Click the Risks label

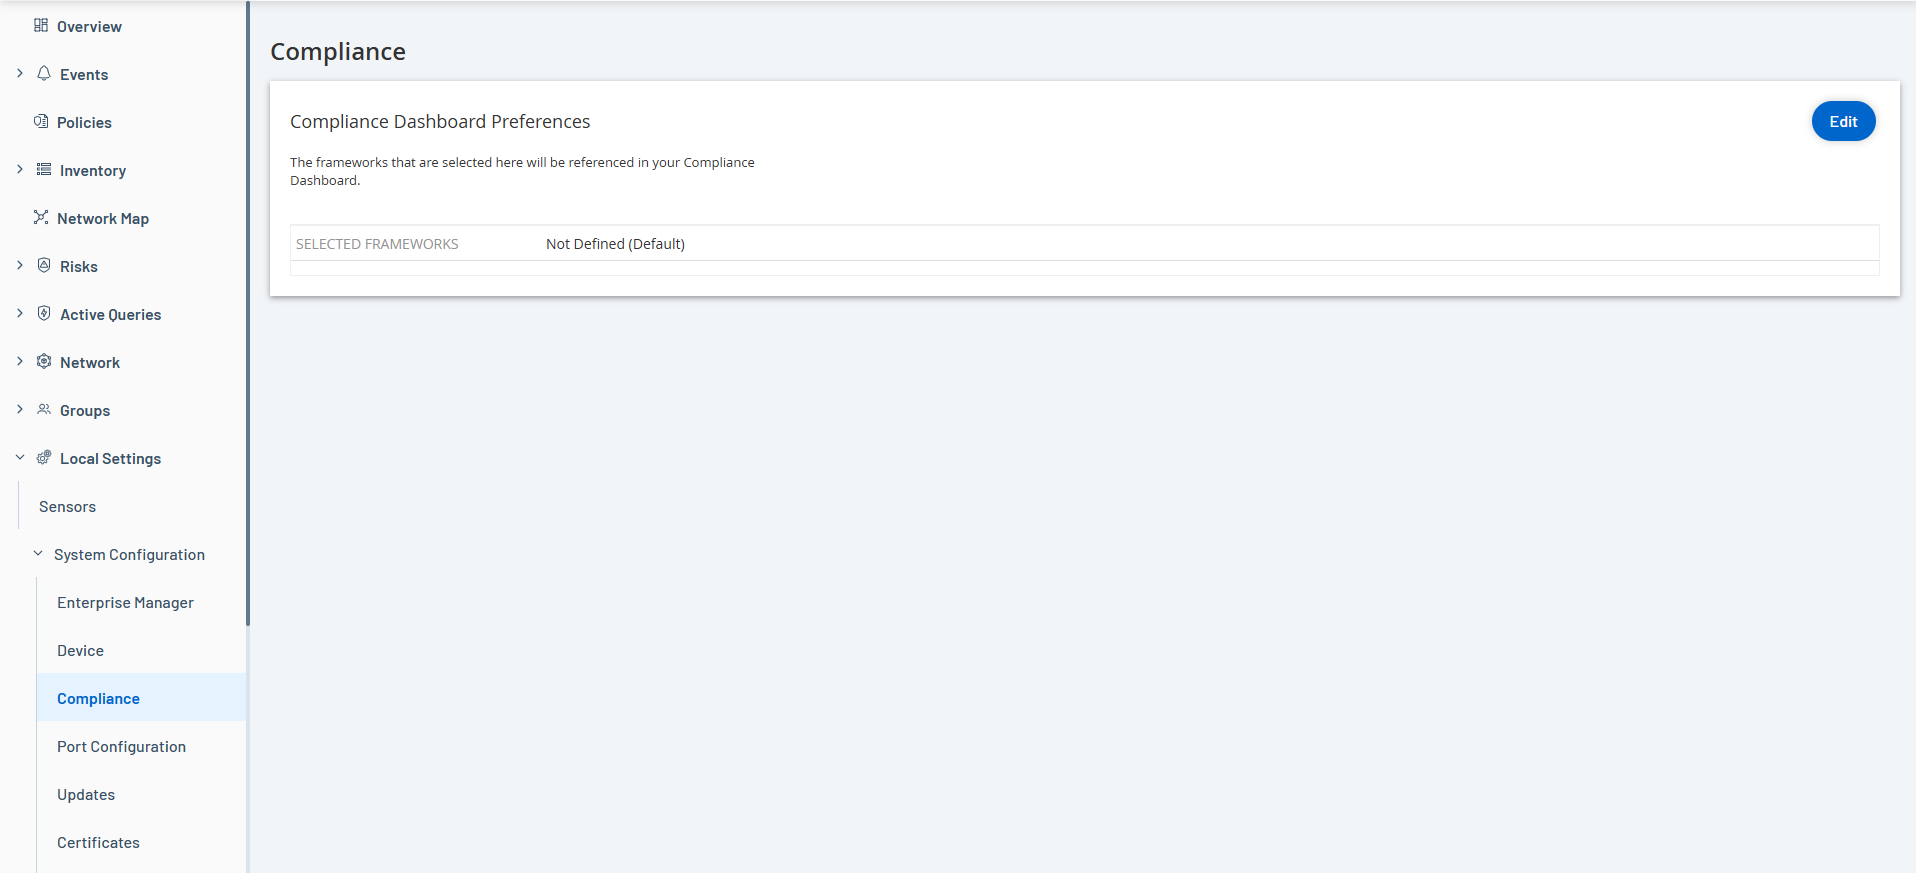click(x=79, y=267)
